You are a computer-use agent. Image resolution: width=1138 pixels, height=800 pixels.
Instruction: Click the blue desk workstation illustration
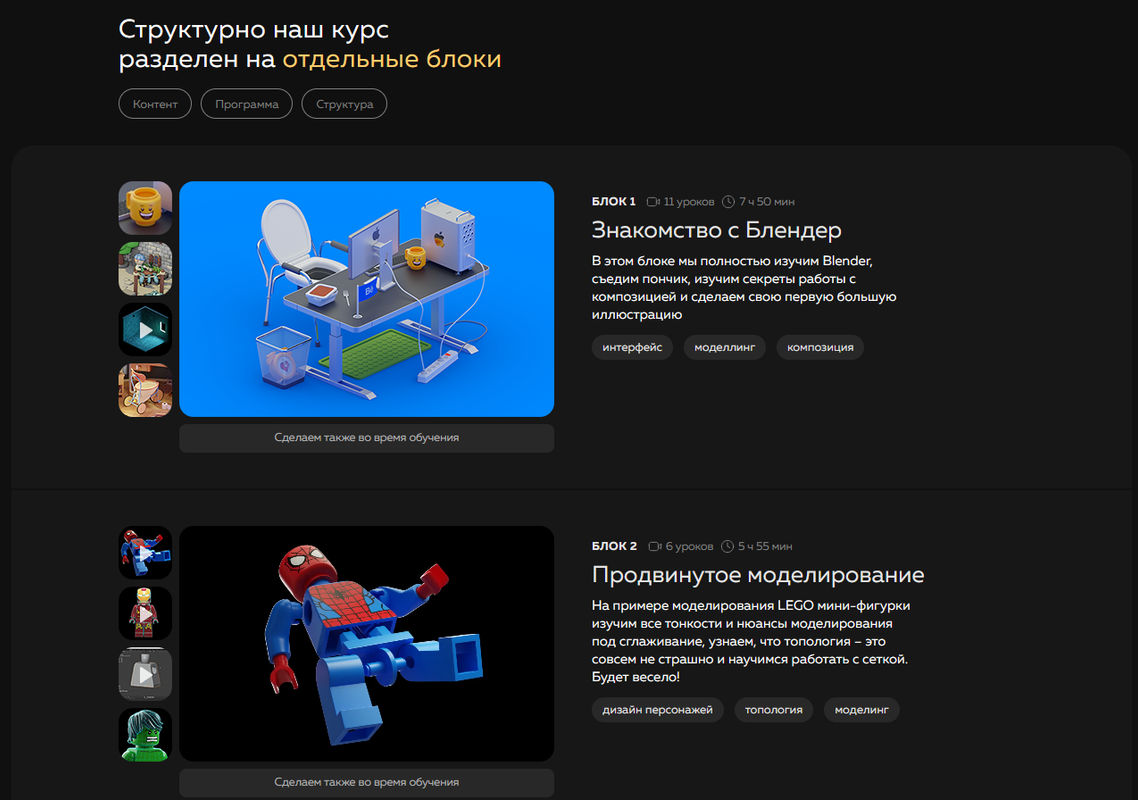[366, 298]
